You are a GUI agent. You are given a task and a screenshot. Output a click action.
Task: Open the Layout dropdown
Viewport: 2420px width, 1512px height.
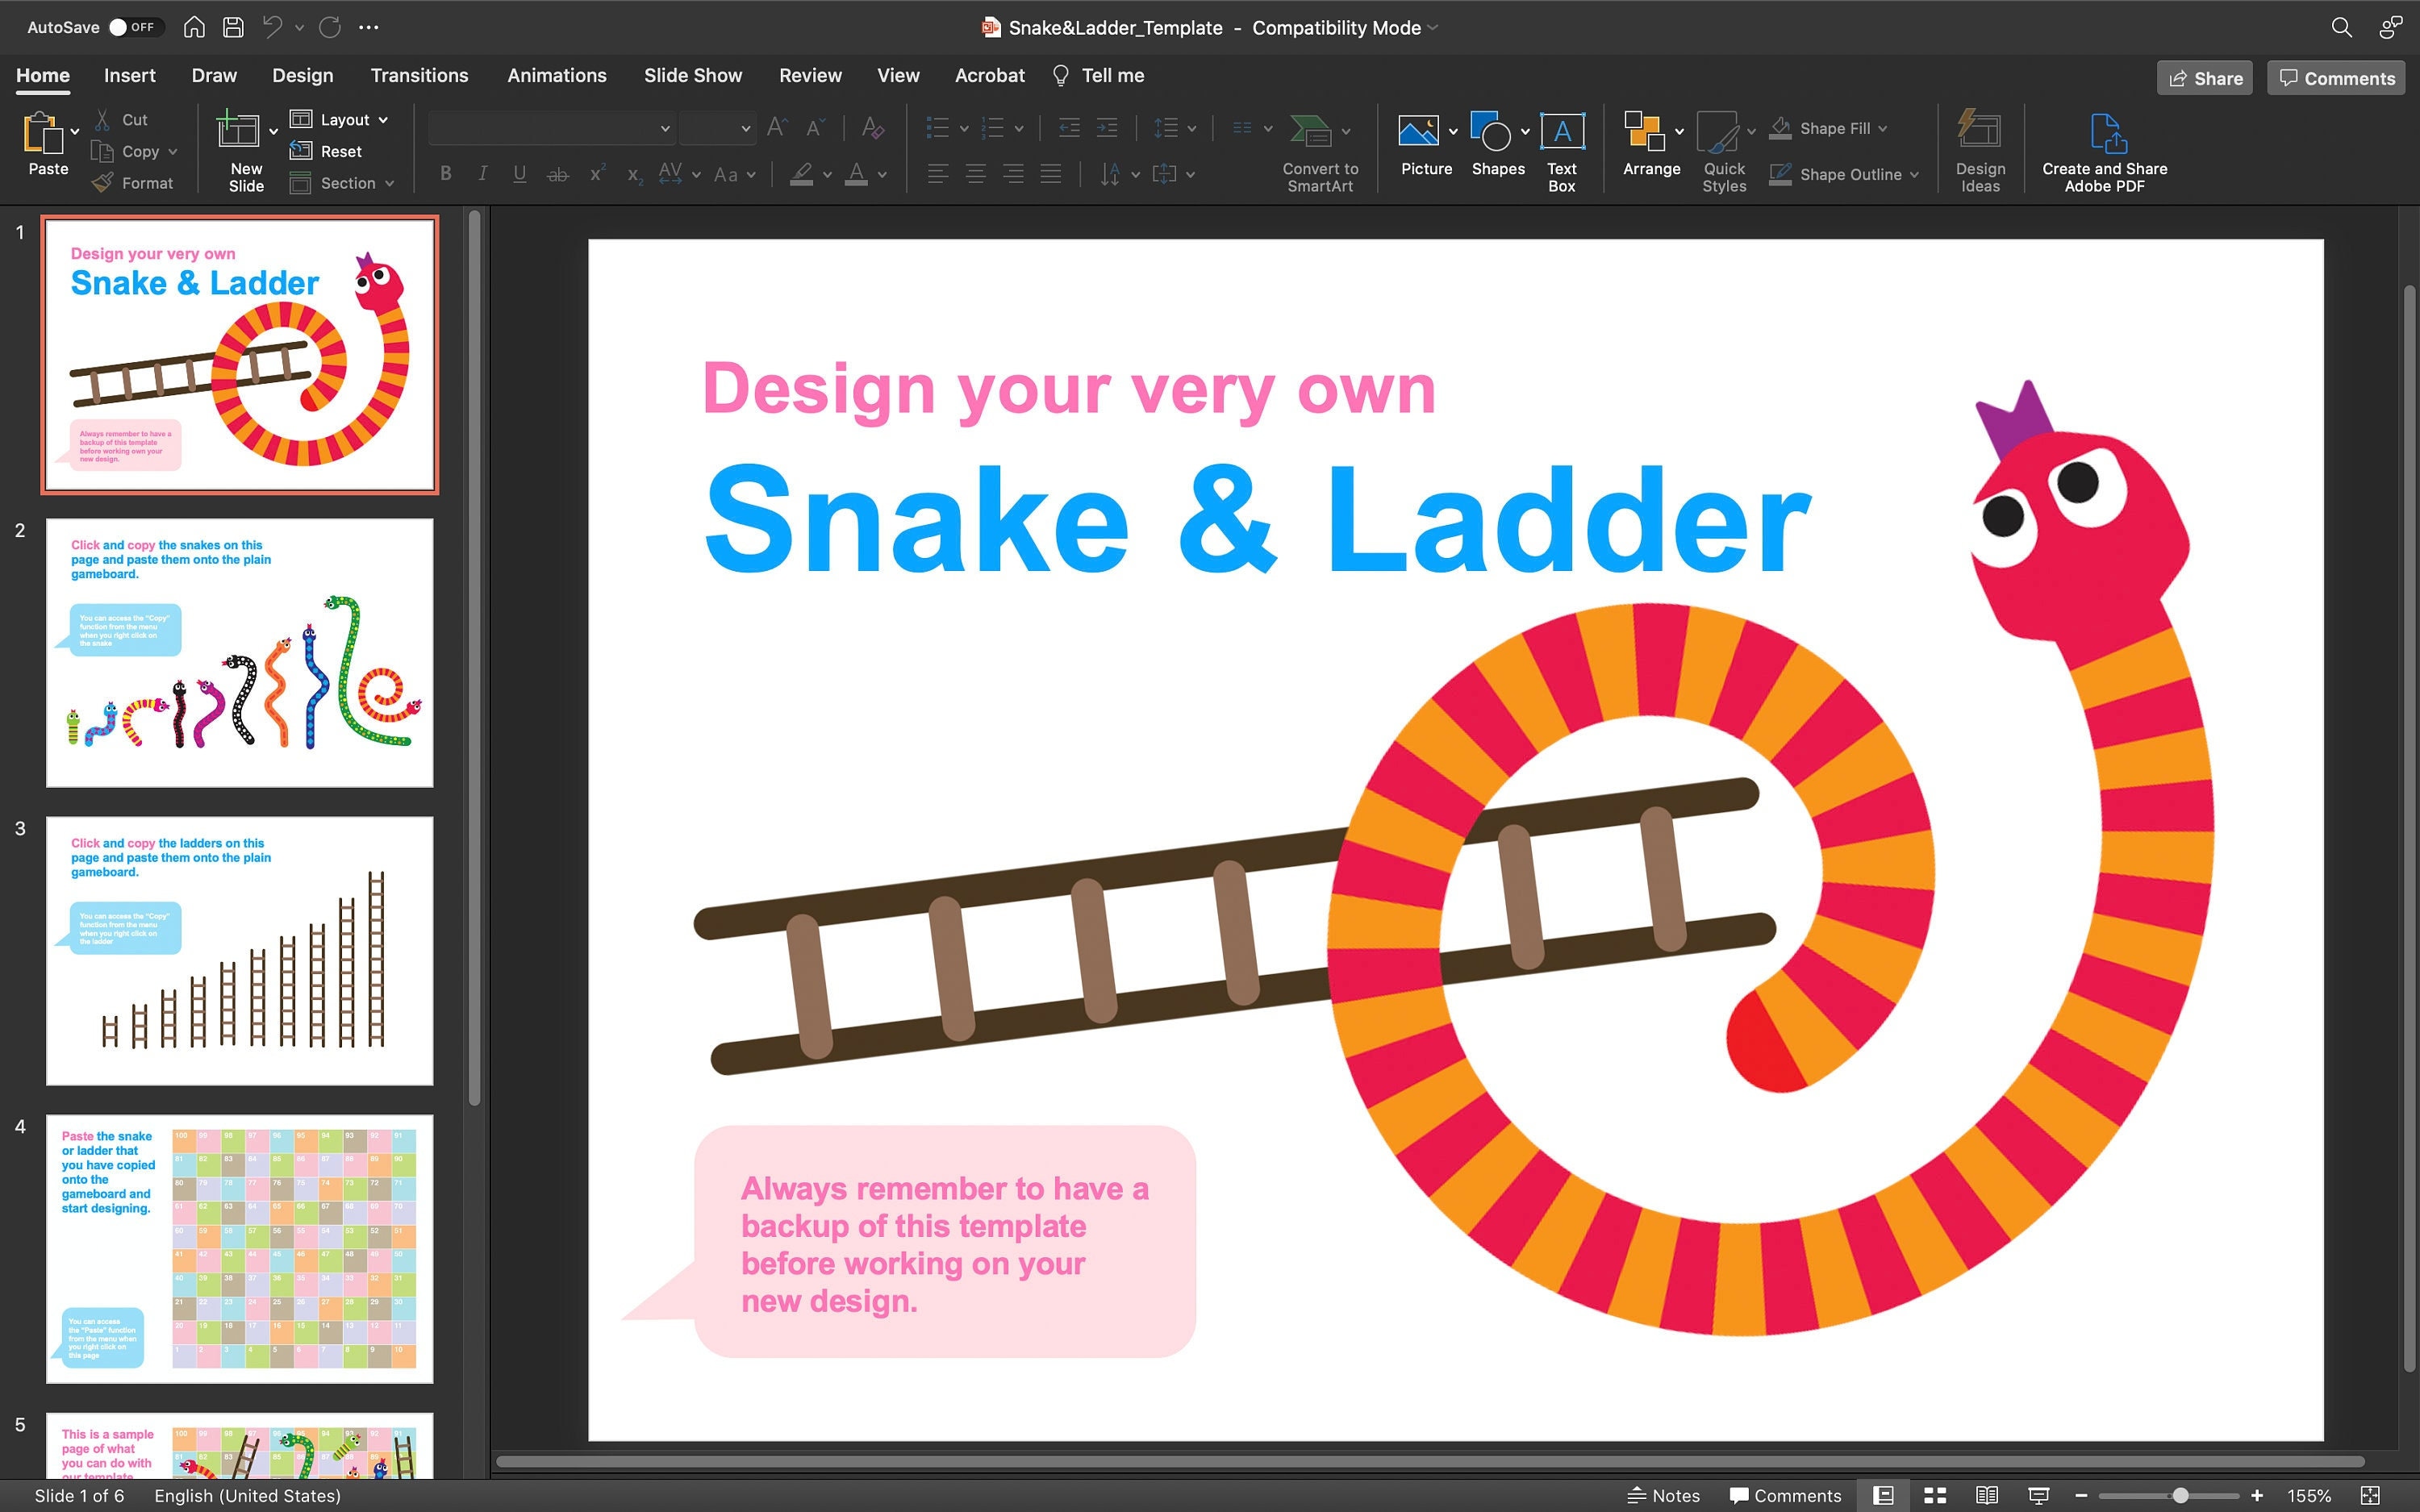339,119
